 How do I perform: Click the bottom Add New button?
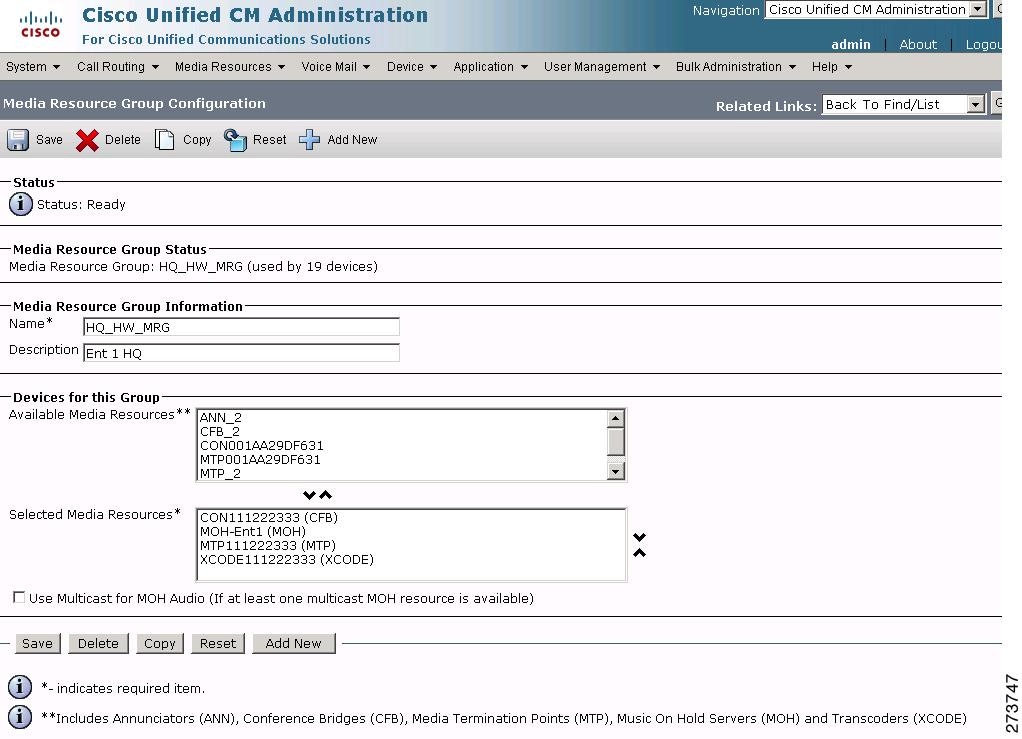click(293, 643)
